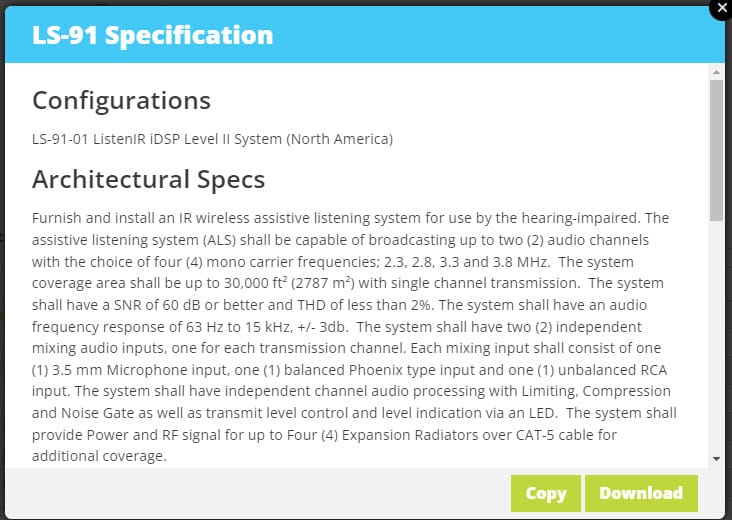
Task: Click the words additional coverage
Action: coord(99,456)
